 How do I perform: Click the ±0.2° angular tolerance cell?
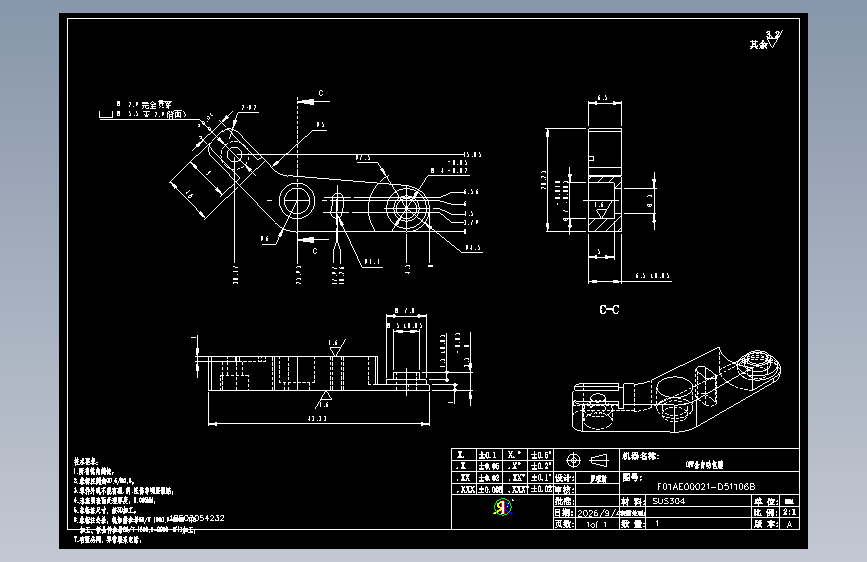point(541,466)
